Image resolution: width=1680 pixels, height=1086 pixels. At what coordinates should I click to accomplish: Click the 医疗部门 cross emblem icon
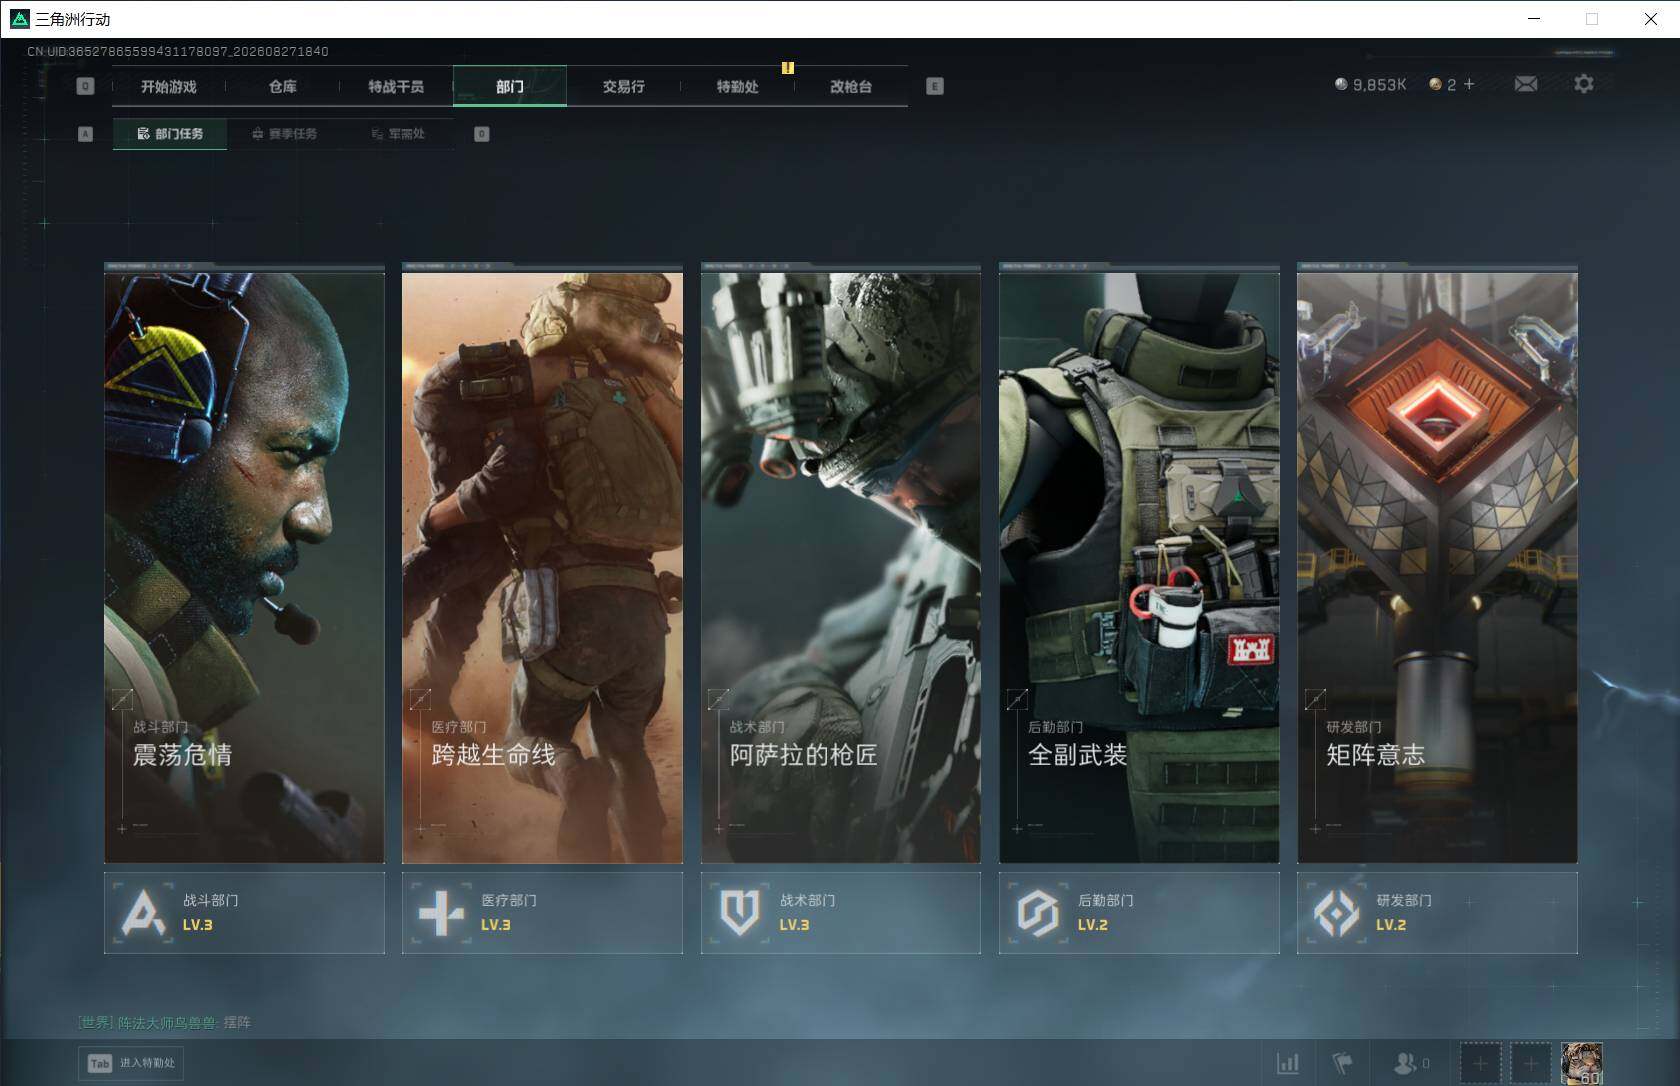coord(441,912)
